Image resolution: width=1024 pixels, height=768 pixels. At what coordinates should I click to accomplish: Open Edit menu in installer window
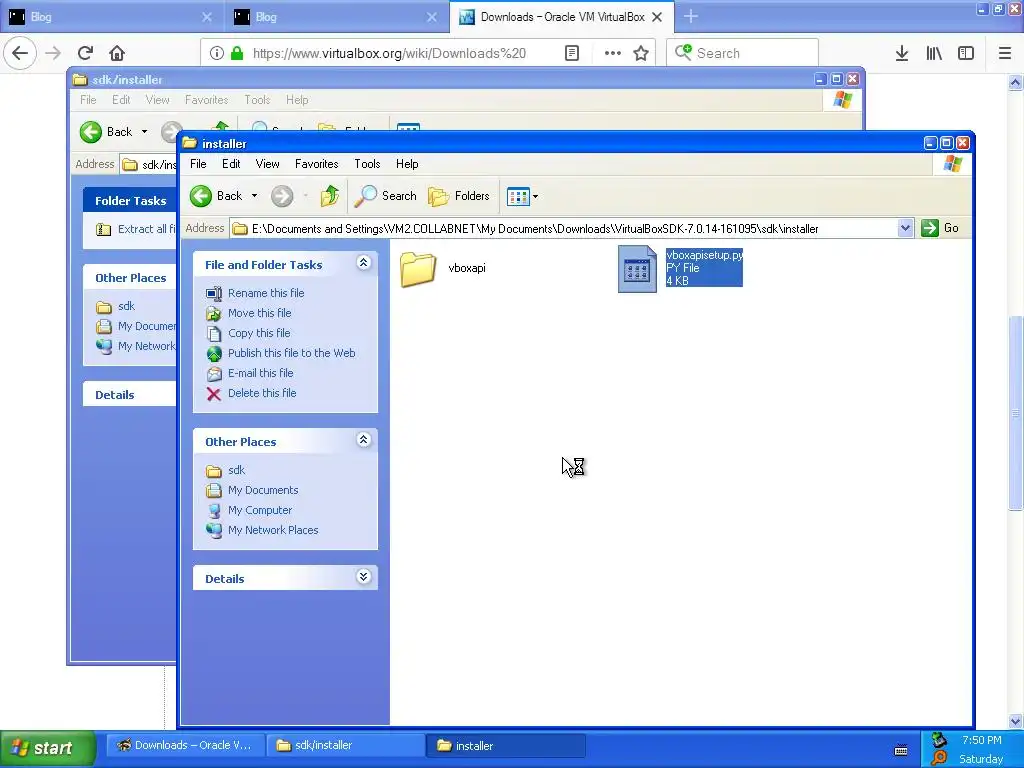(x=231, y=164)
